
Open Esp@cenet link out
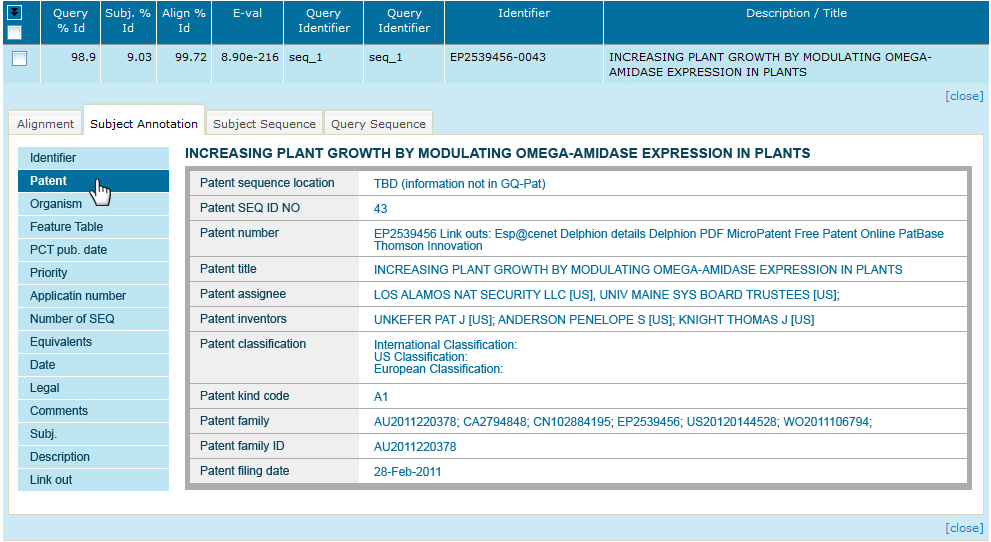(x=526, y=234)
